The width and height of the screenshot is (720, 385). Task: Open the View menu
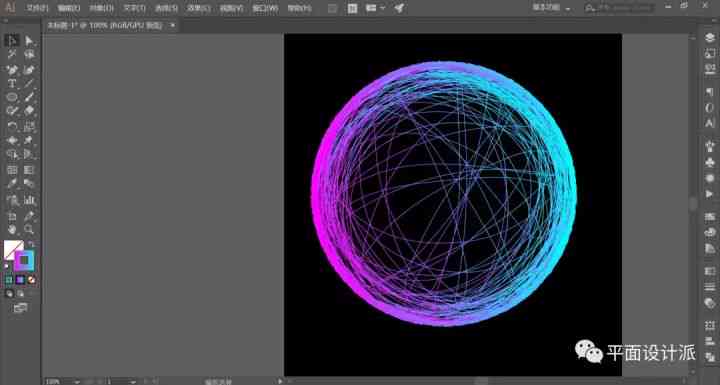point(231,8)
